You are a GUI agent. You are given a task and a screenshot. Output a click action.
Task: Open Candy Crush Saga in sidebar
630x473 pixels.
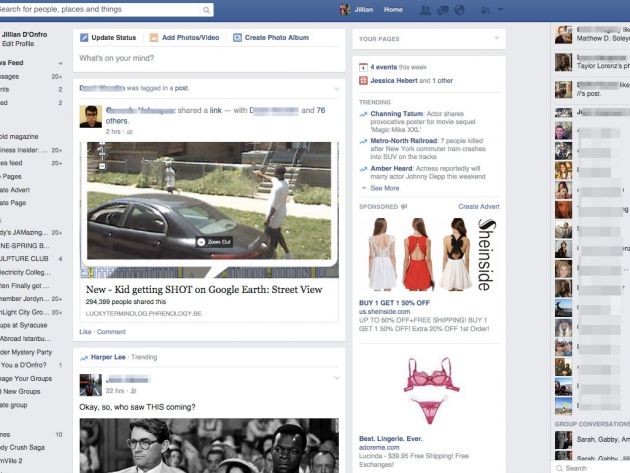click(x=22, y=447)
